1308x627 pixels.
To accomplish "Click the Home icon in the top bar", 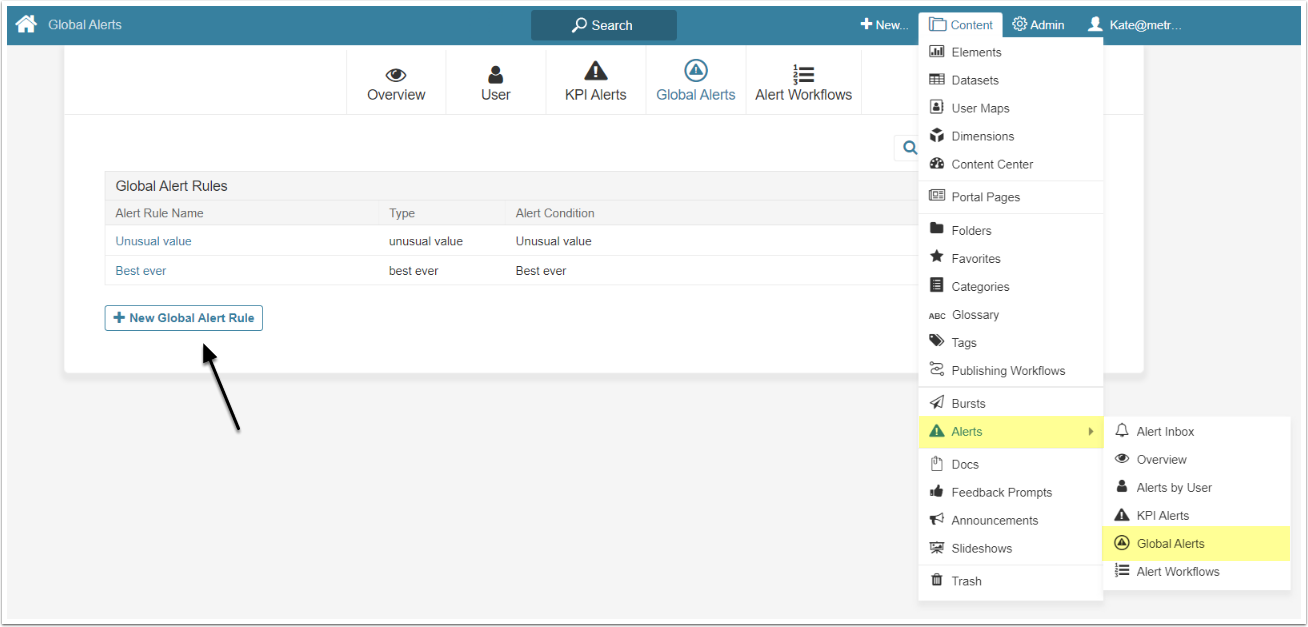I will (25, 24).
